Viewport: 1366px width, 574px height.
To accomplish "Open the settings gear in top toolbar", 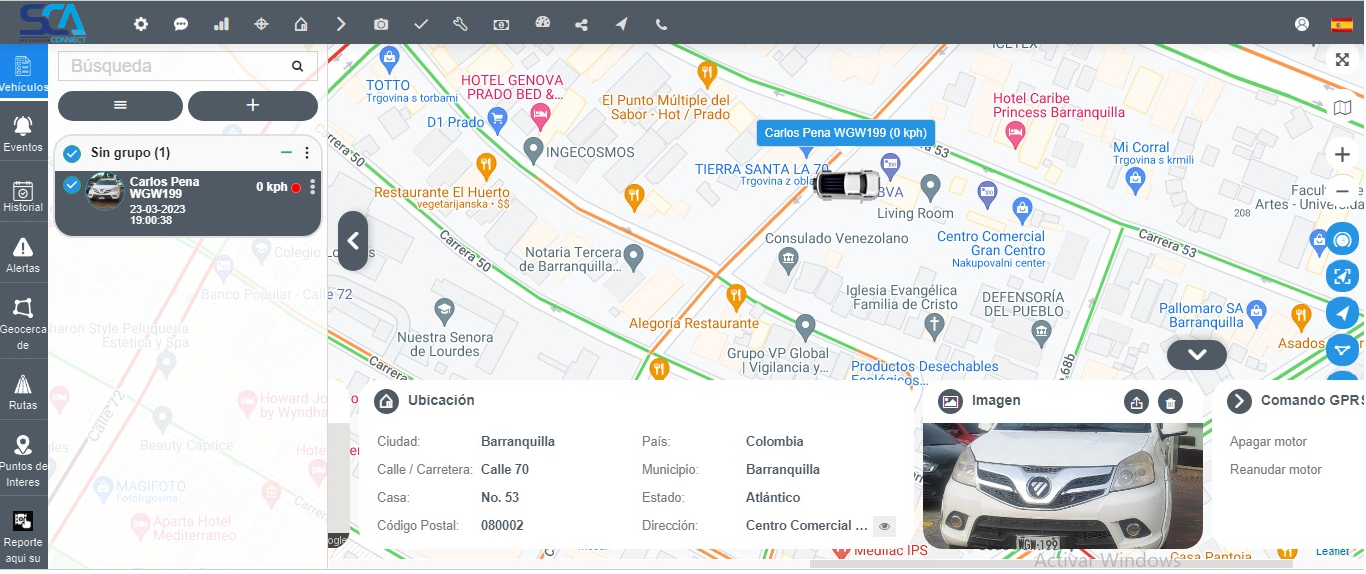I will [x=141, y=24].
